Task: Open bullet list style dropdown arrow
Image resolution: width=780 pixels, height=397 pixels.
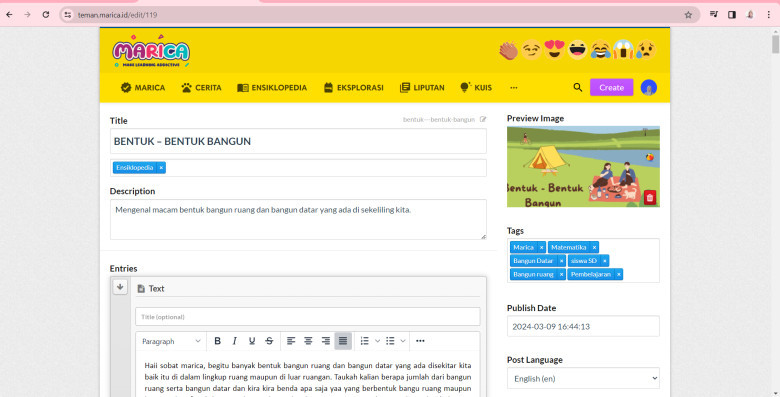Action: click(x=403, y=341)
